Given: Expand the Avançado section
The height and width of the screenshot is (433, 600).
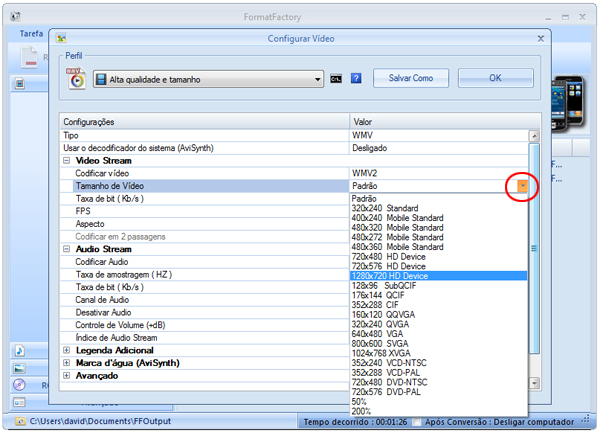Looking at the screenshot, I should coord(67,376).
